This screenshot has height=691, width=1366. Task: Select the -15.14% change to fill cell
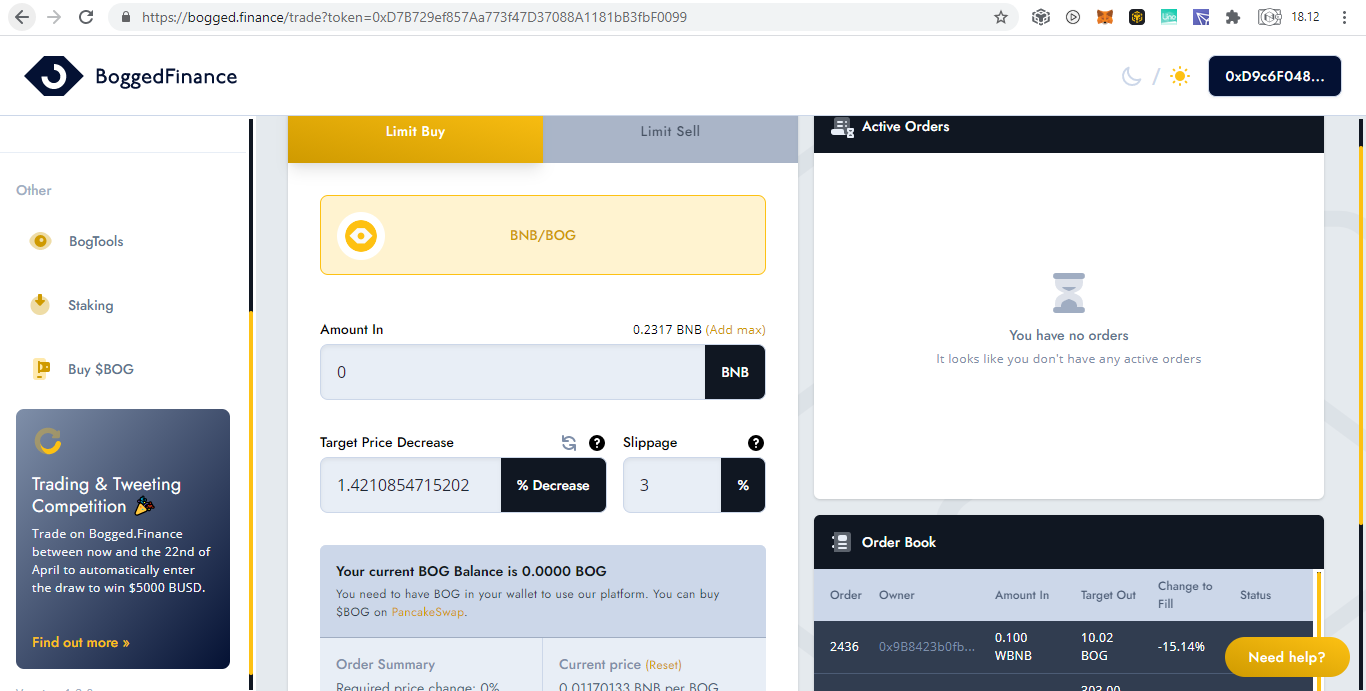click(1181, 646)
